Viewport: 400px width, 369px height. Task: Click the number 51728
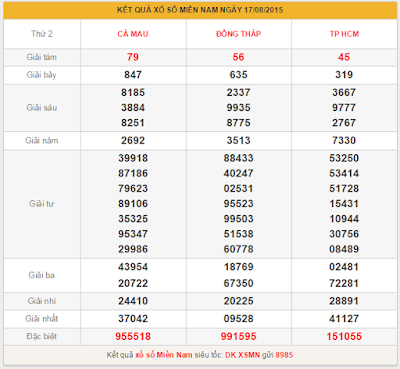tap(344, 188)
